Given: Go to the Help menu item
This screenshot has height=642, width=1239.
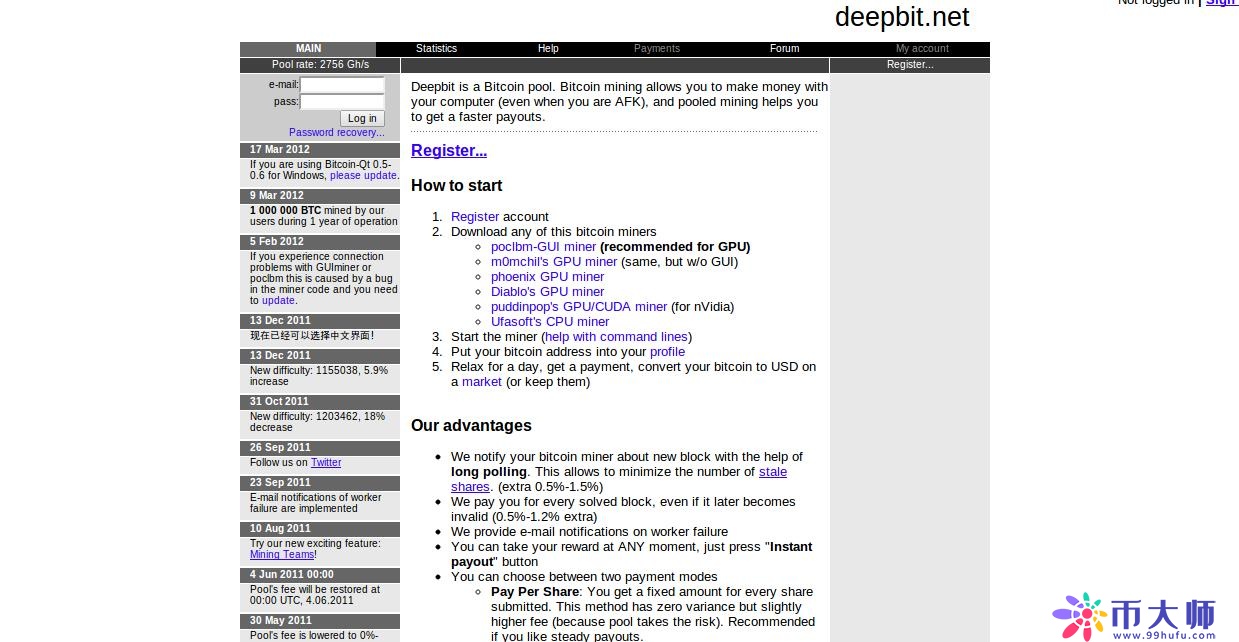Looking at the screenshot, I should click(x=548, y=49).
